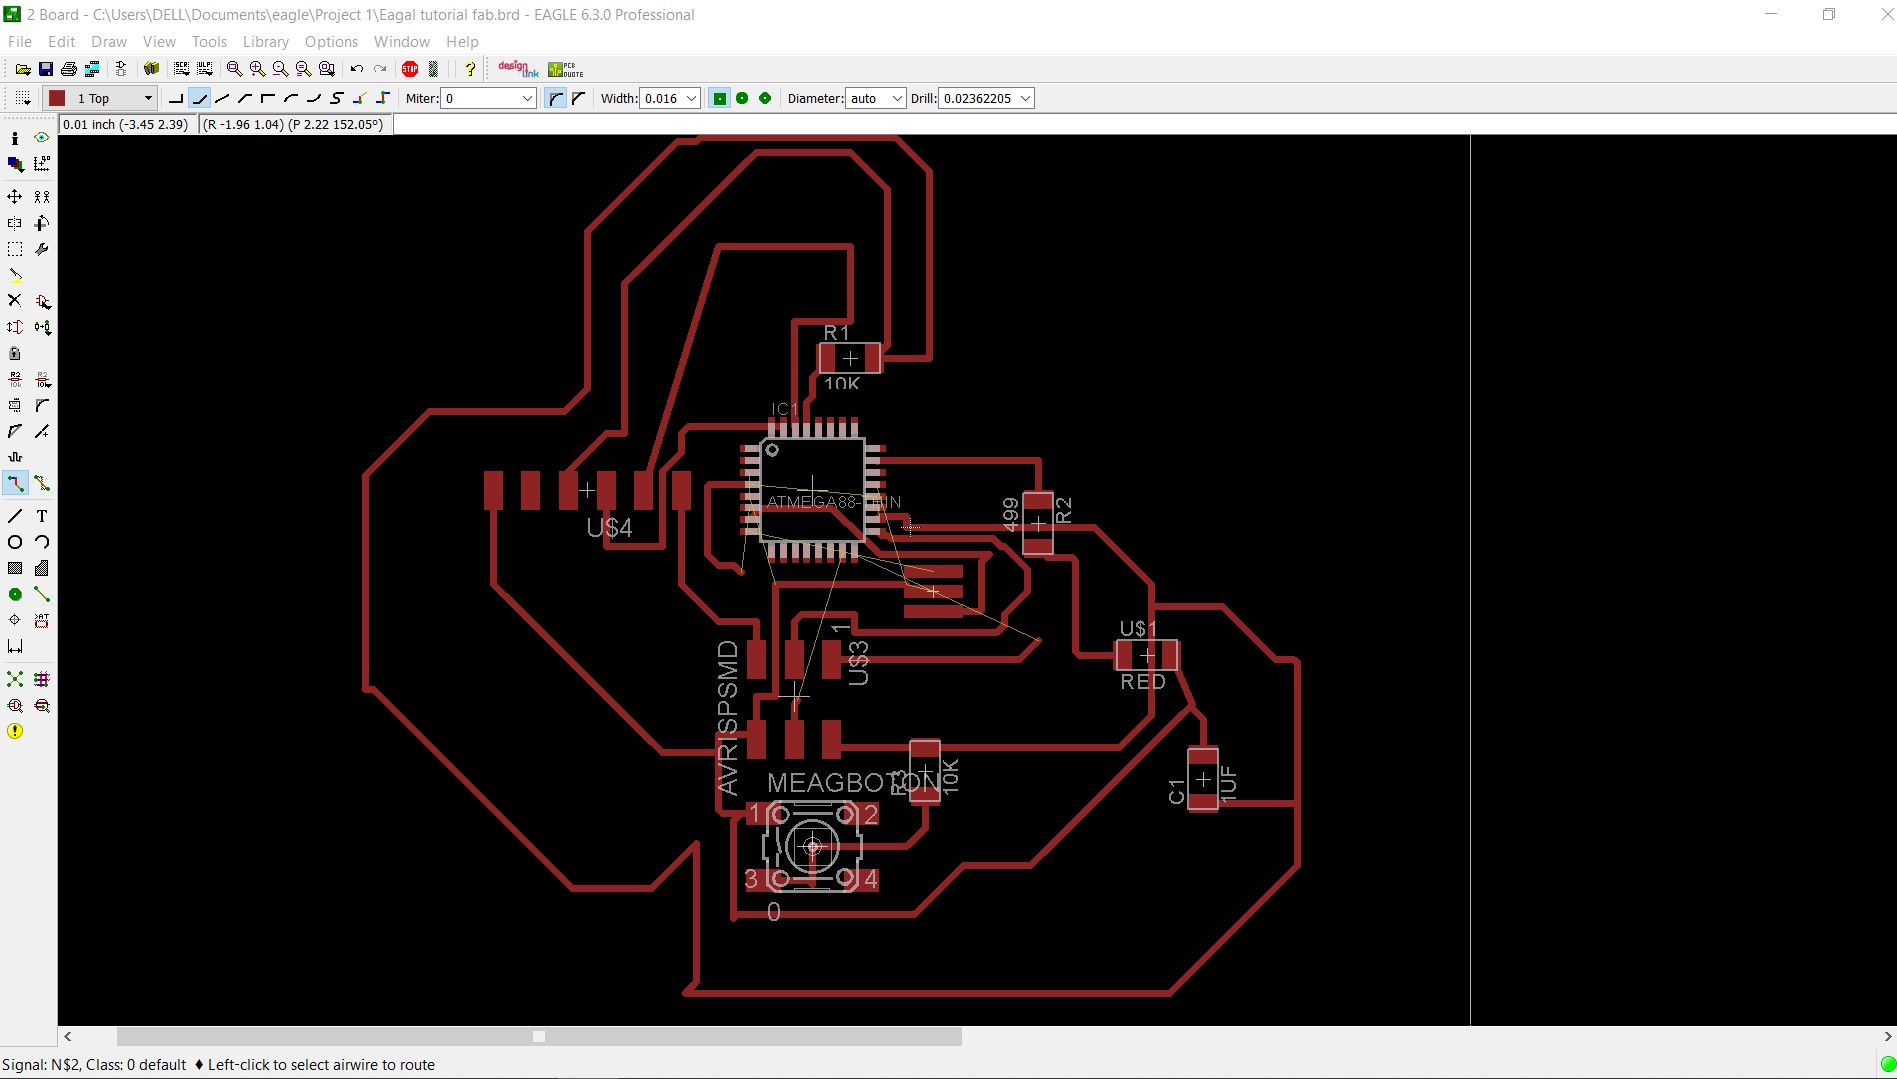The width and height of the screenshot is (1897, 1079).
Task: Select the Text tool in the left toolbar
Action: (x=42, y=515)
